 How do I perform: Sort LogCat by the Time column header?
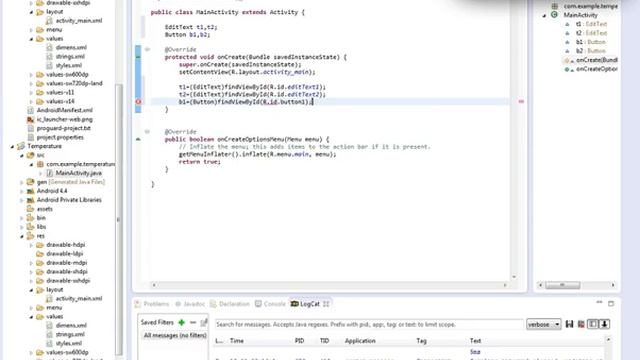point(237,340)
